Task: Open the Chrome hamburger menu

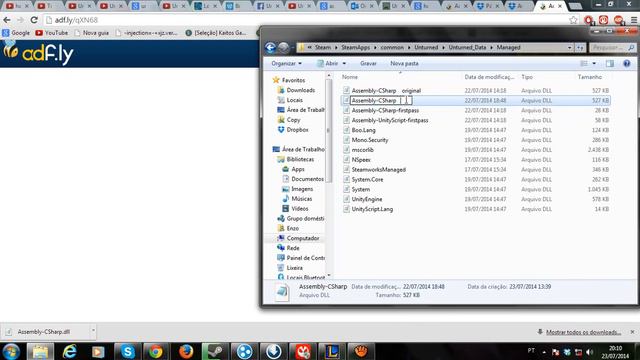Action: pos(634,20)
